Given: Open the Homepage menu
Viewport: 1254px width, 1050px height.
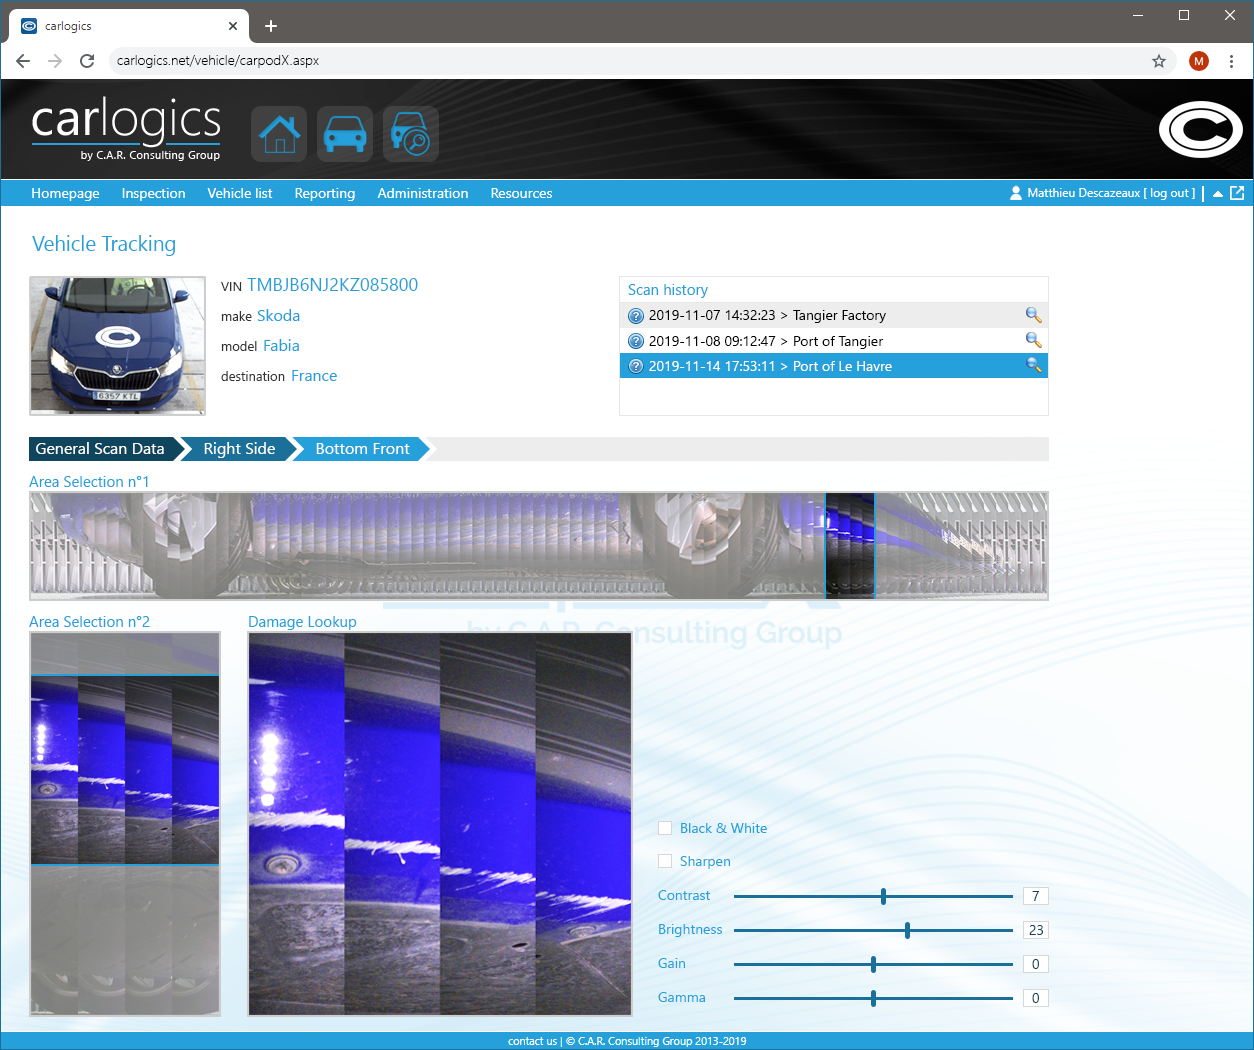Looking at the screenshot, I should pos(65,193).
